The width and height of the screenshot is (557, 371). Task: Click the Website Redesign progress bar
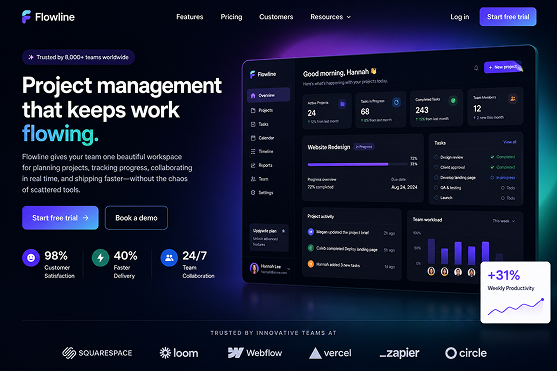click(357, 164)
